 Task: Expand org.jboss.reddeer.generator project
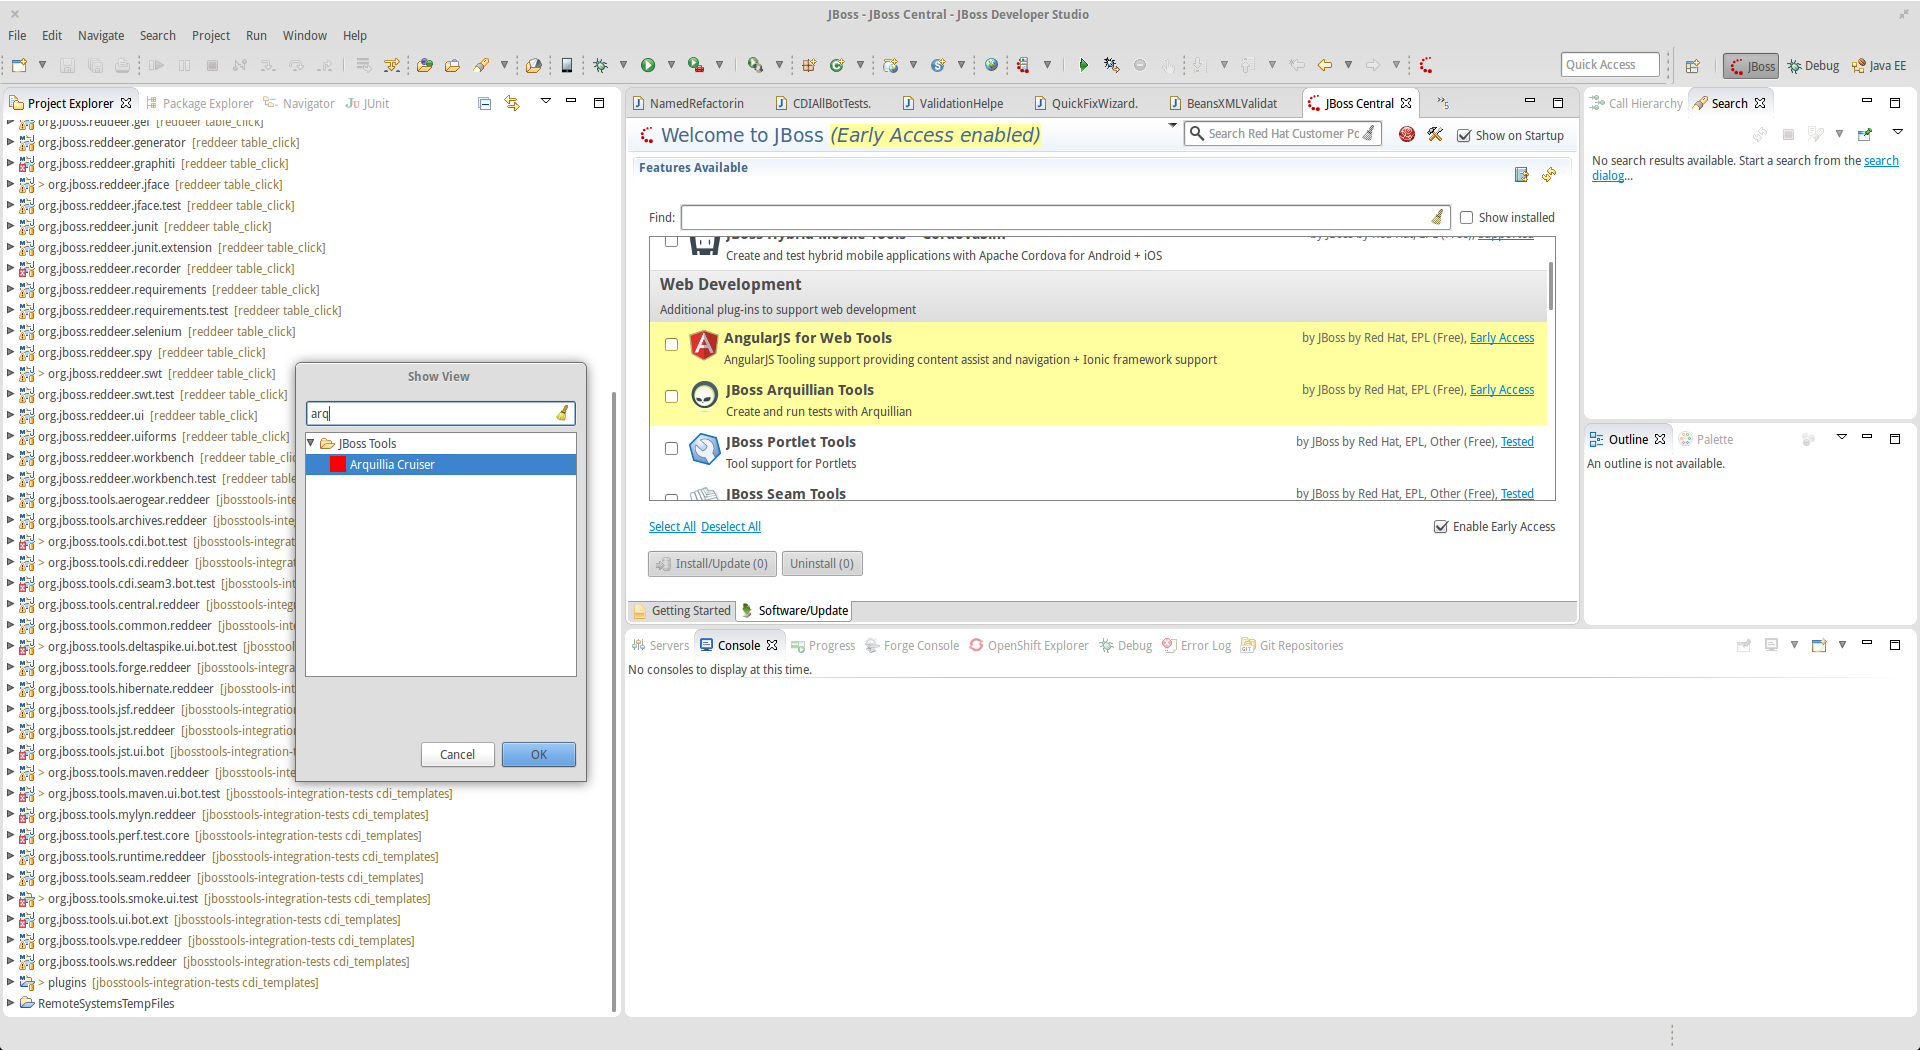coord(10,142)
